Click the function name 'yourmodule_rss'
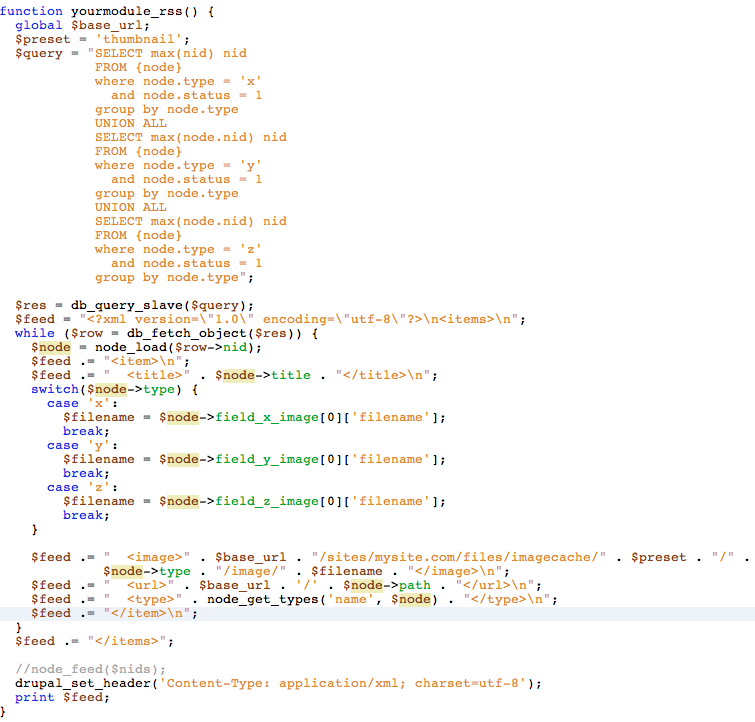This screenshot has width=755, height=722. [127, 11]
